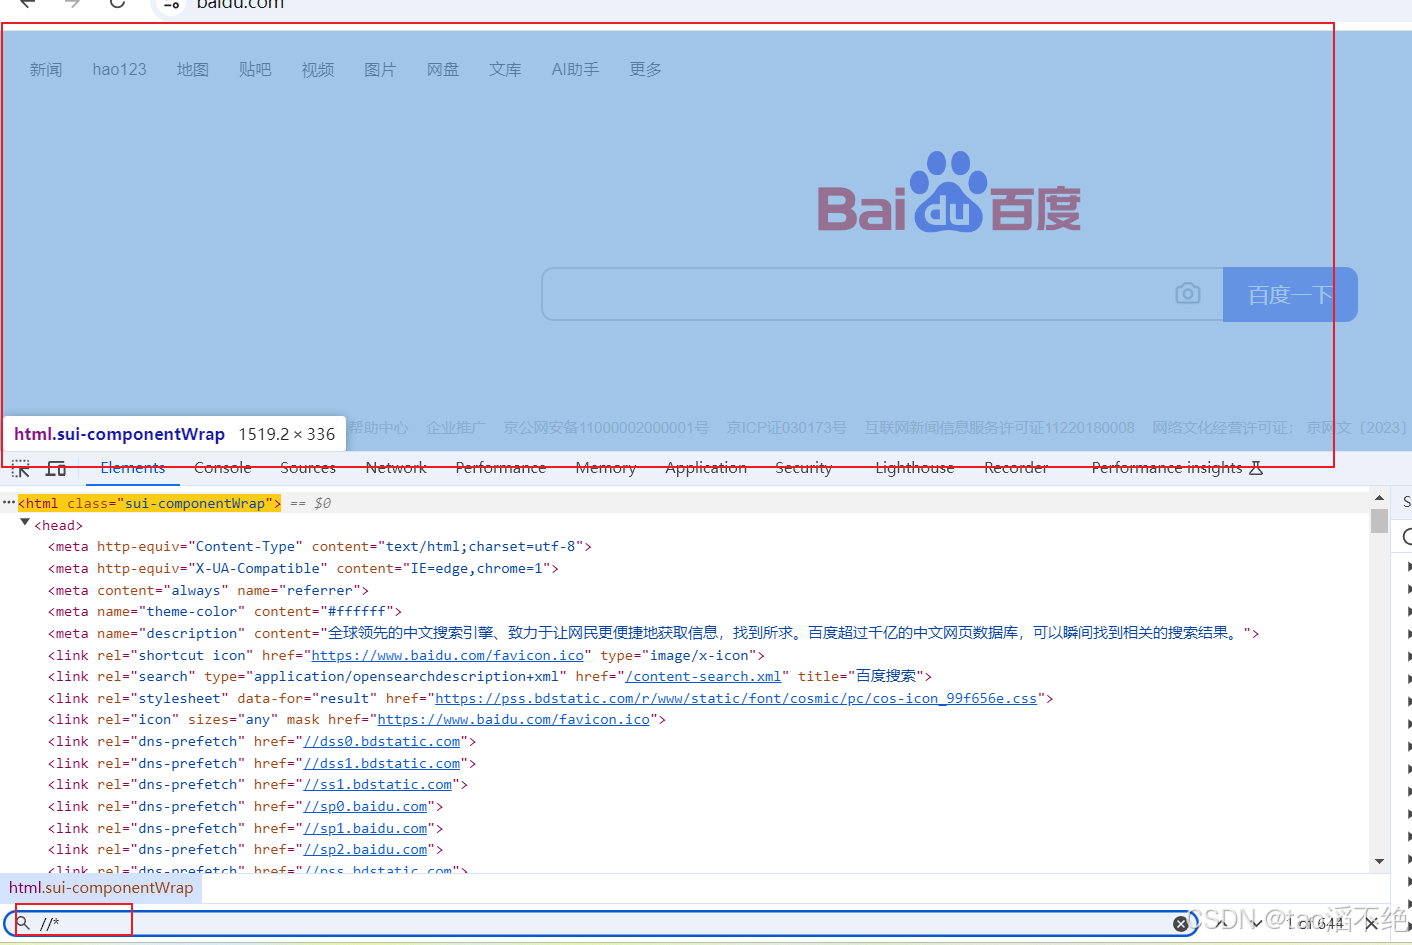Image resolution: width=1412 pixels, height=945 pixels.
Task: Click the Elements panel scrollbar down arrow
Action: pyautogui.click(x=1380, y=861)
